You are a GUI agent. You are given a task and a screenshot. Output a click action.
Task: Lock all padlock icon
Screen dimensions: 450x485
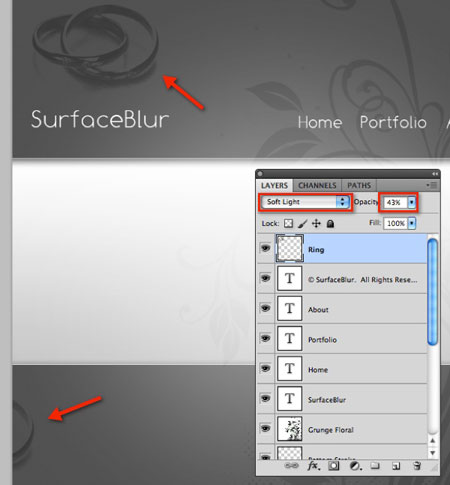(330, 223)
